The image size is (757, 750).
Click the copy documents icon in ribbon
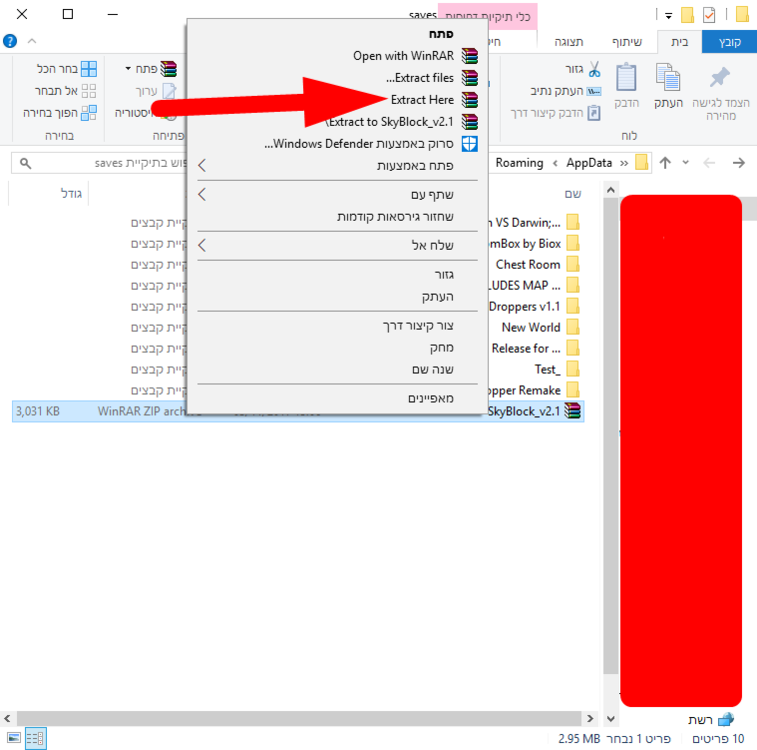pos(668,77)
